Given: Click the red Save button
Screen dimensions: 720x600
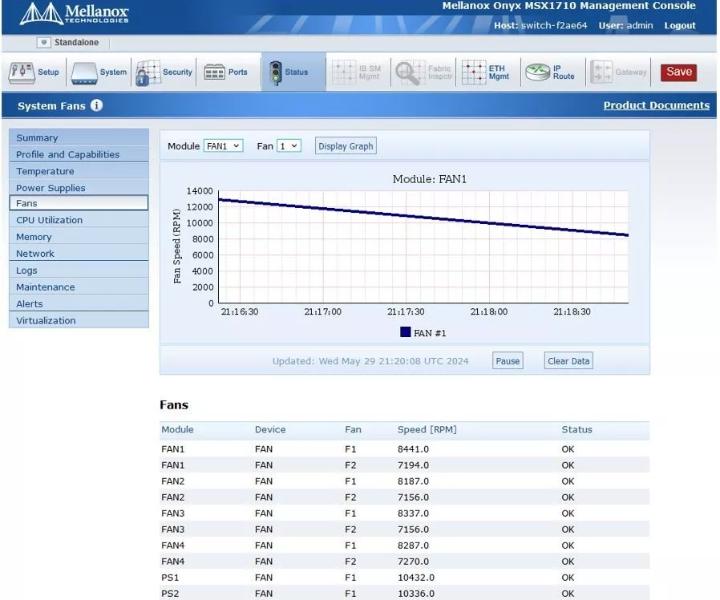Looking at the screenshot, I should tap(679, 72).
